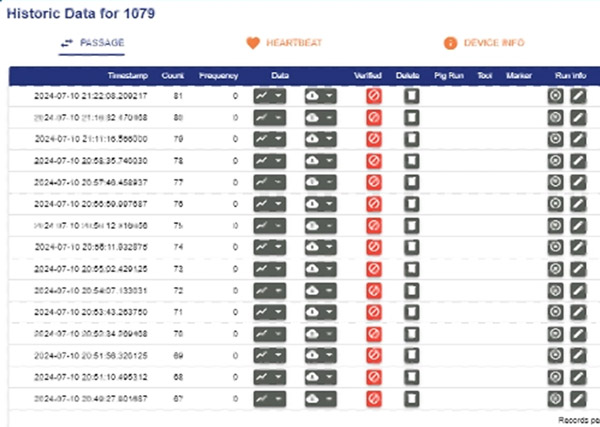The image size is (600, 427).
Task: Open download dropdown for count 74 row
Action: tap(321, 247)
